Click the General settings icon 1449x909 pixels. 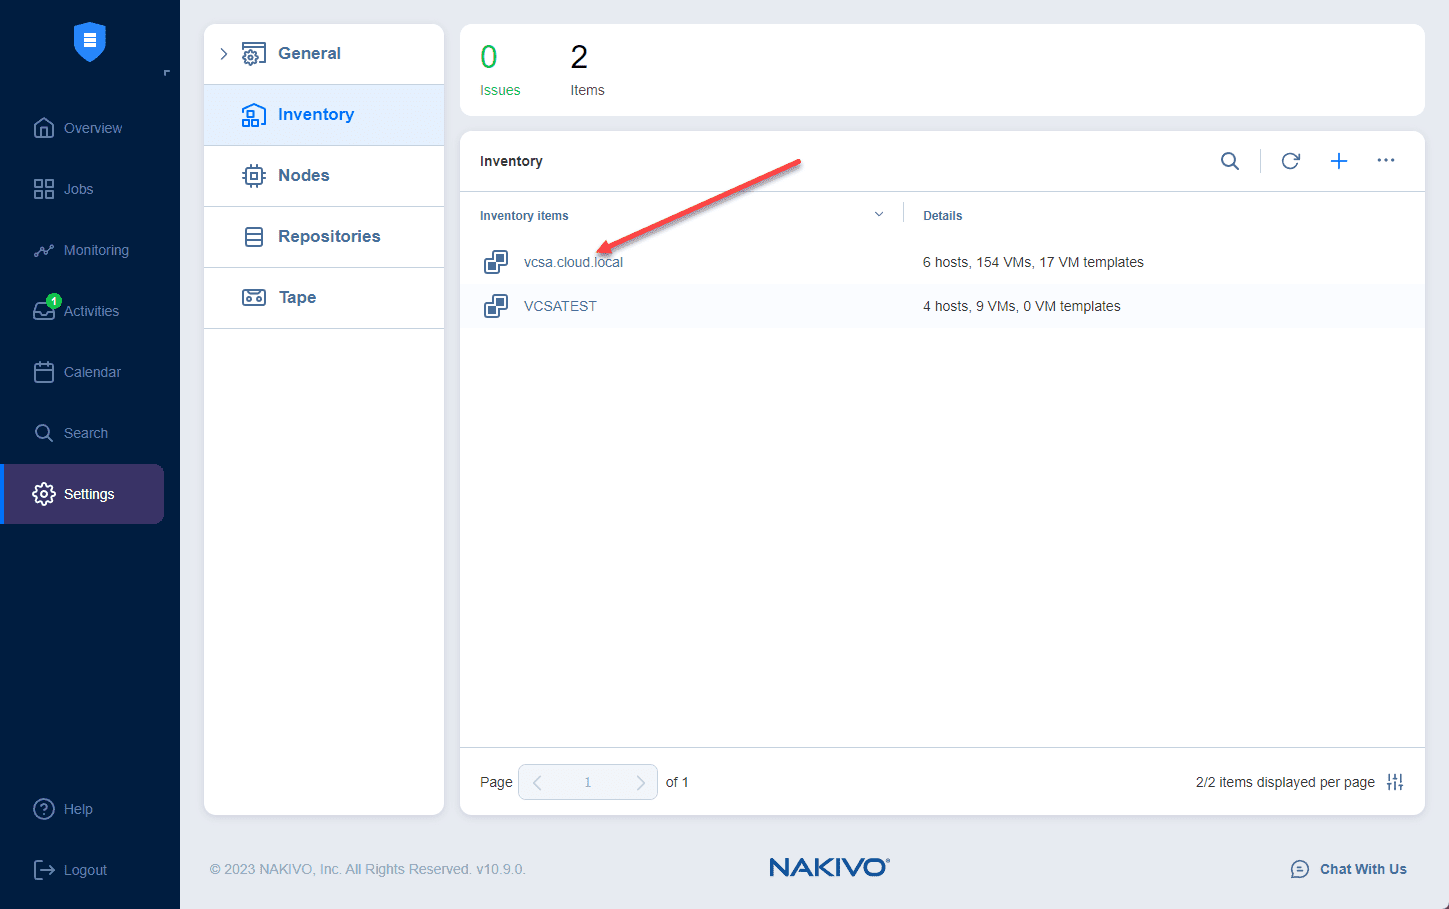click(254, 54)
